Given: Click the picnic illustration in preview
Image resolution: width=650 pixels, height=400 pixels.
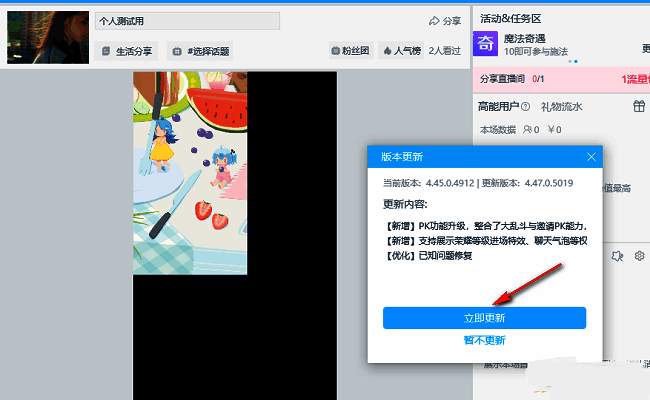Looking at the screenshot, I should point(190,173).
